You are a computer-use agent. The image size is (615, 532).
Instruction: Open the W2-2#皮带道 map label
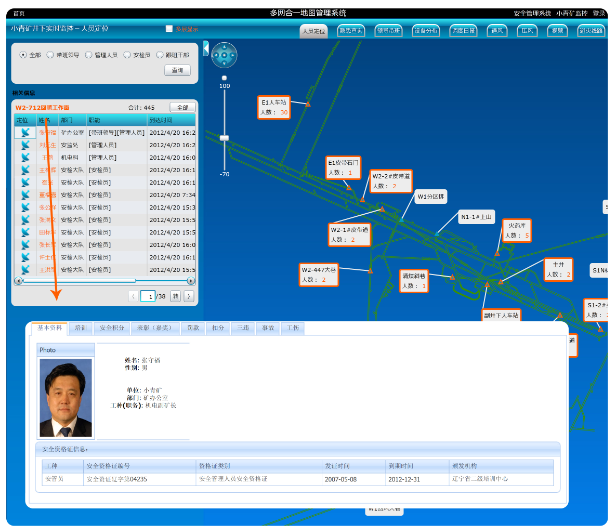[391, 181]
